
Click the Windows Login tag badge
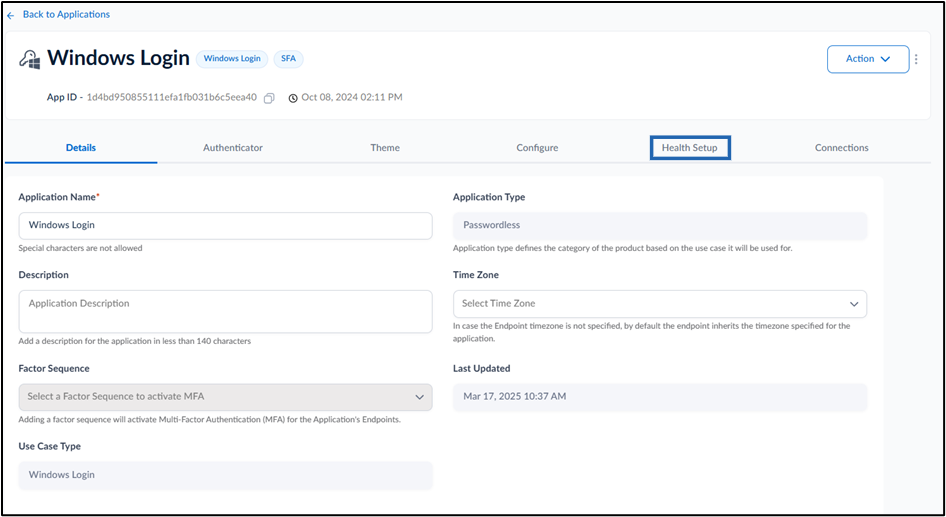[x=232, y=59]
